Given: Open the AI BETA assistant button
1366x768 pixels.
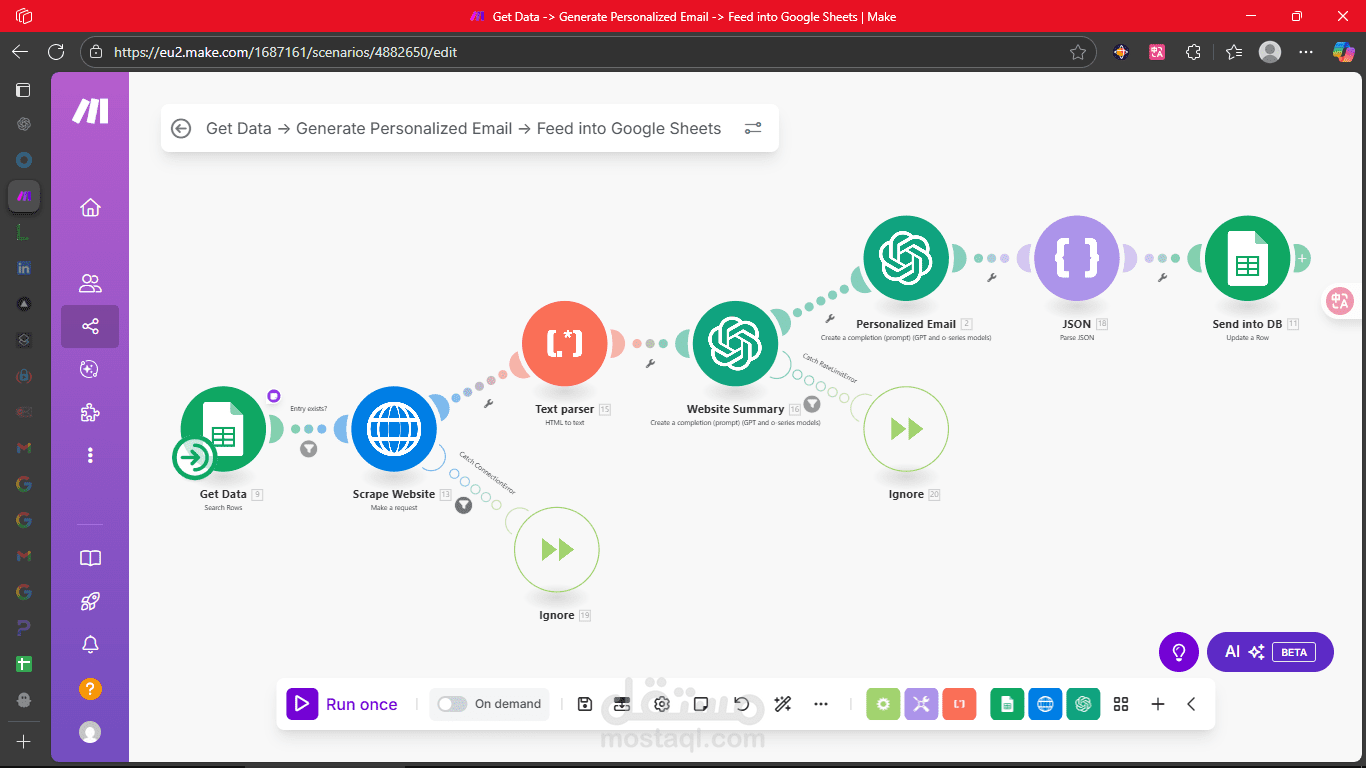Looking at the screenshot, I should click(1270, 652).
